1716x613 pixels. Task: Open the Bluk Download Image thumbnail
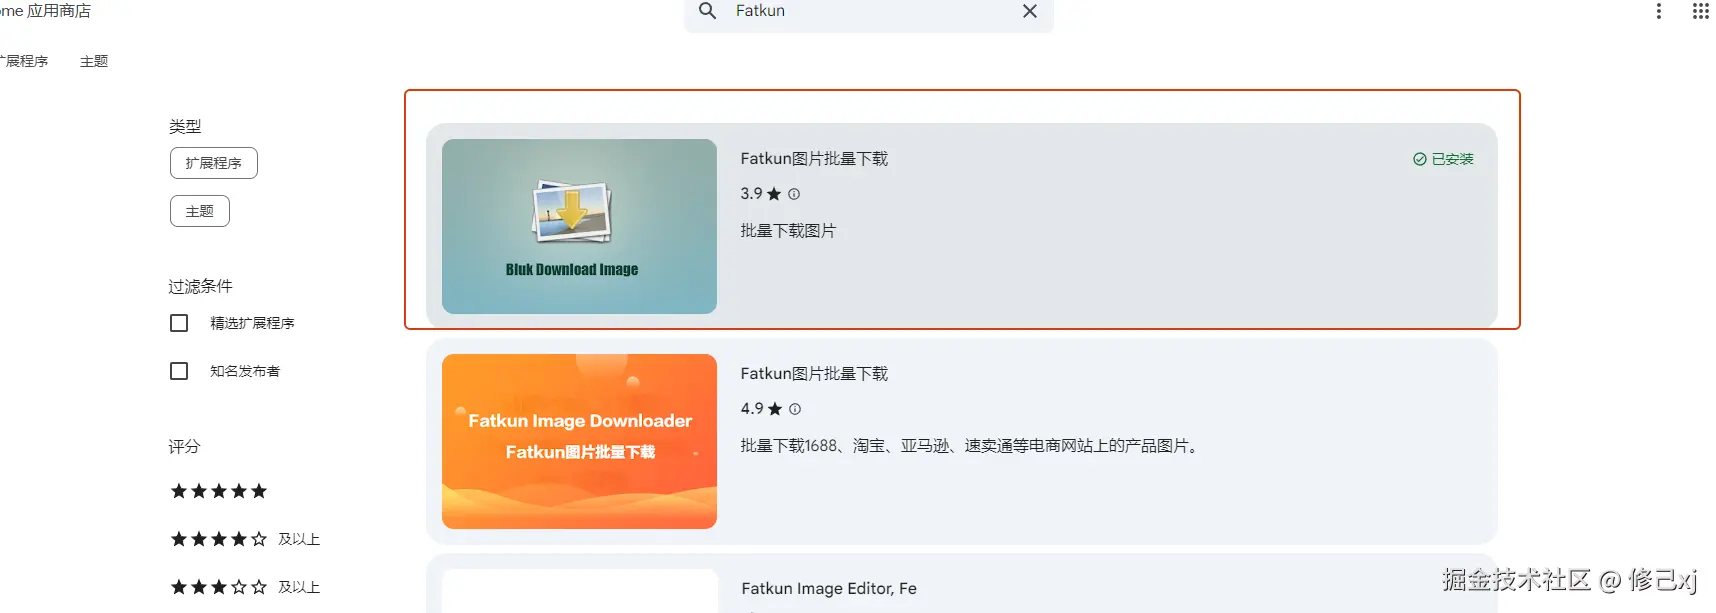coord(579,226)
